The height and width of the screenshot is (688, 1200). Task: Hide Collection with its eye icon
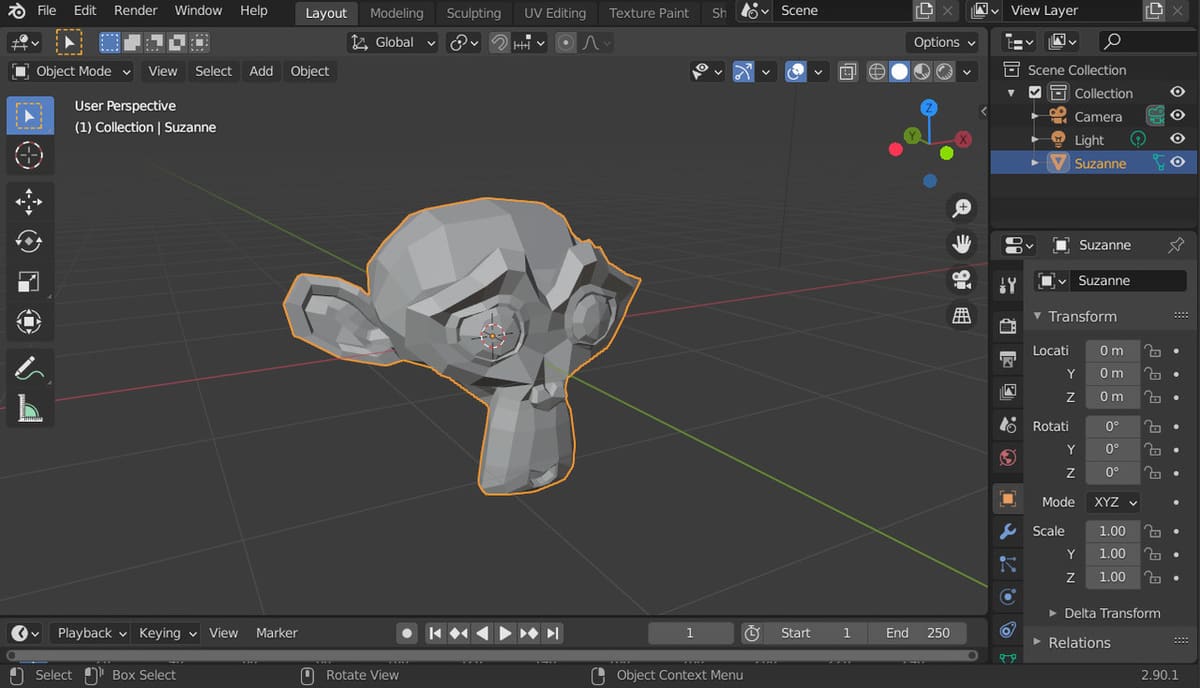[x=1178, y=93]
